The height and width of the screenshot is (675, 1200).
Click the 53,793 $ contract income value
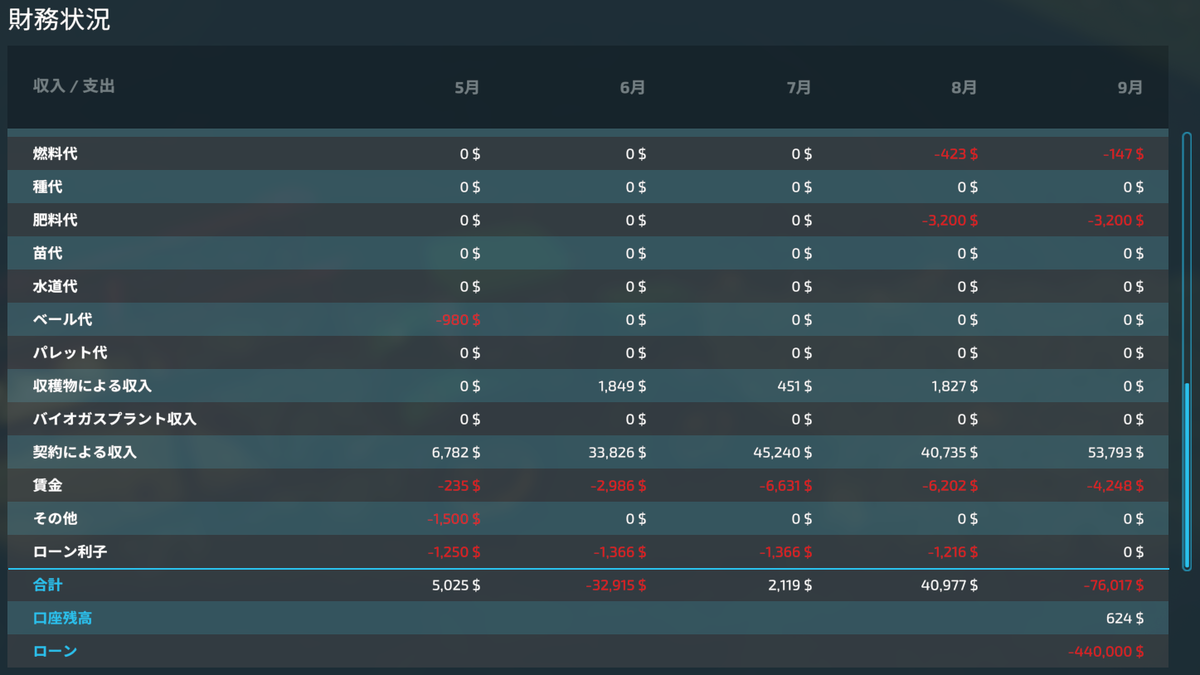point(1115,452)
